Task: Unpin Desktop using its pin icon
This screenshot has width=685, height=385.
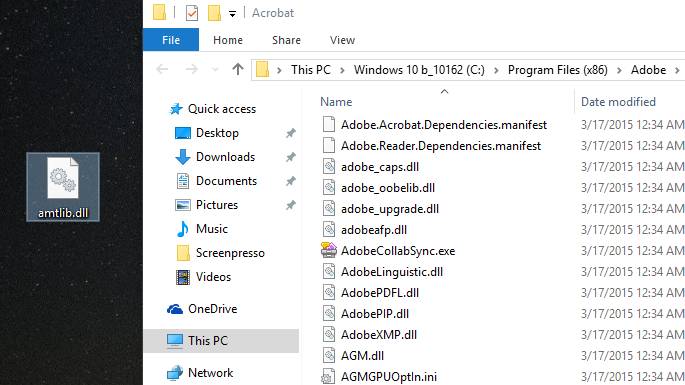Action: tap(291, 133)
